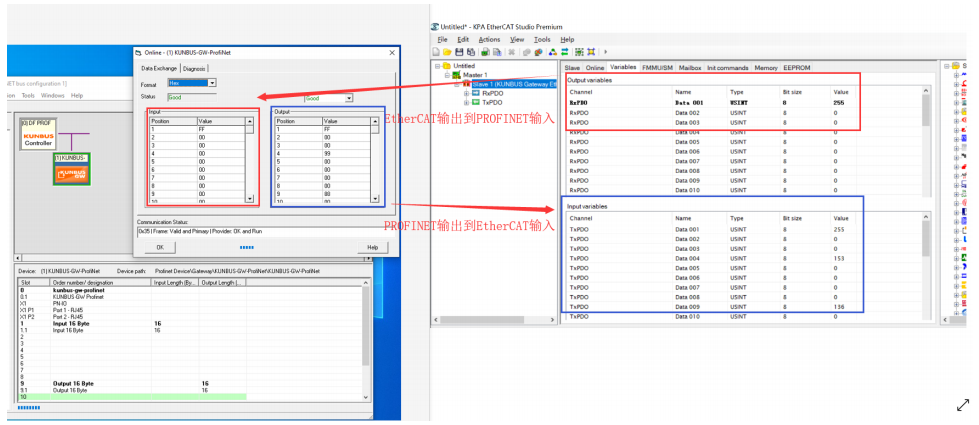This screenshot has width=979, height=425.
Task: Switch to the Memory tab
Action: tap(765, 67)
